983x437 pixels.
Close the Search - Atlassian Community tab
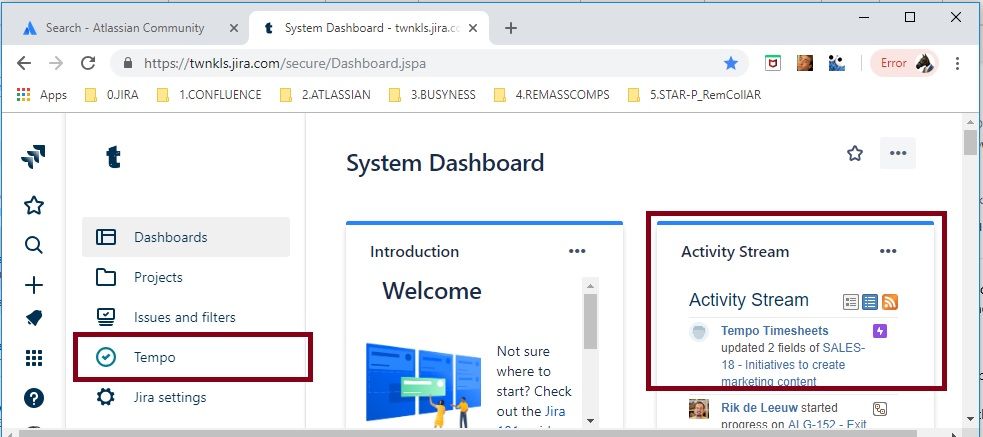233,28
